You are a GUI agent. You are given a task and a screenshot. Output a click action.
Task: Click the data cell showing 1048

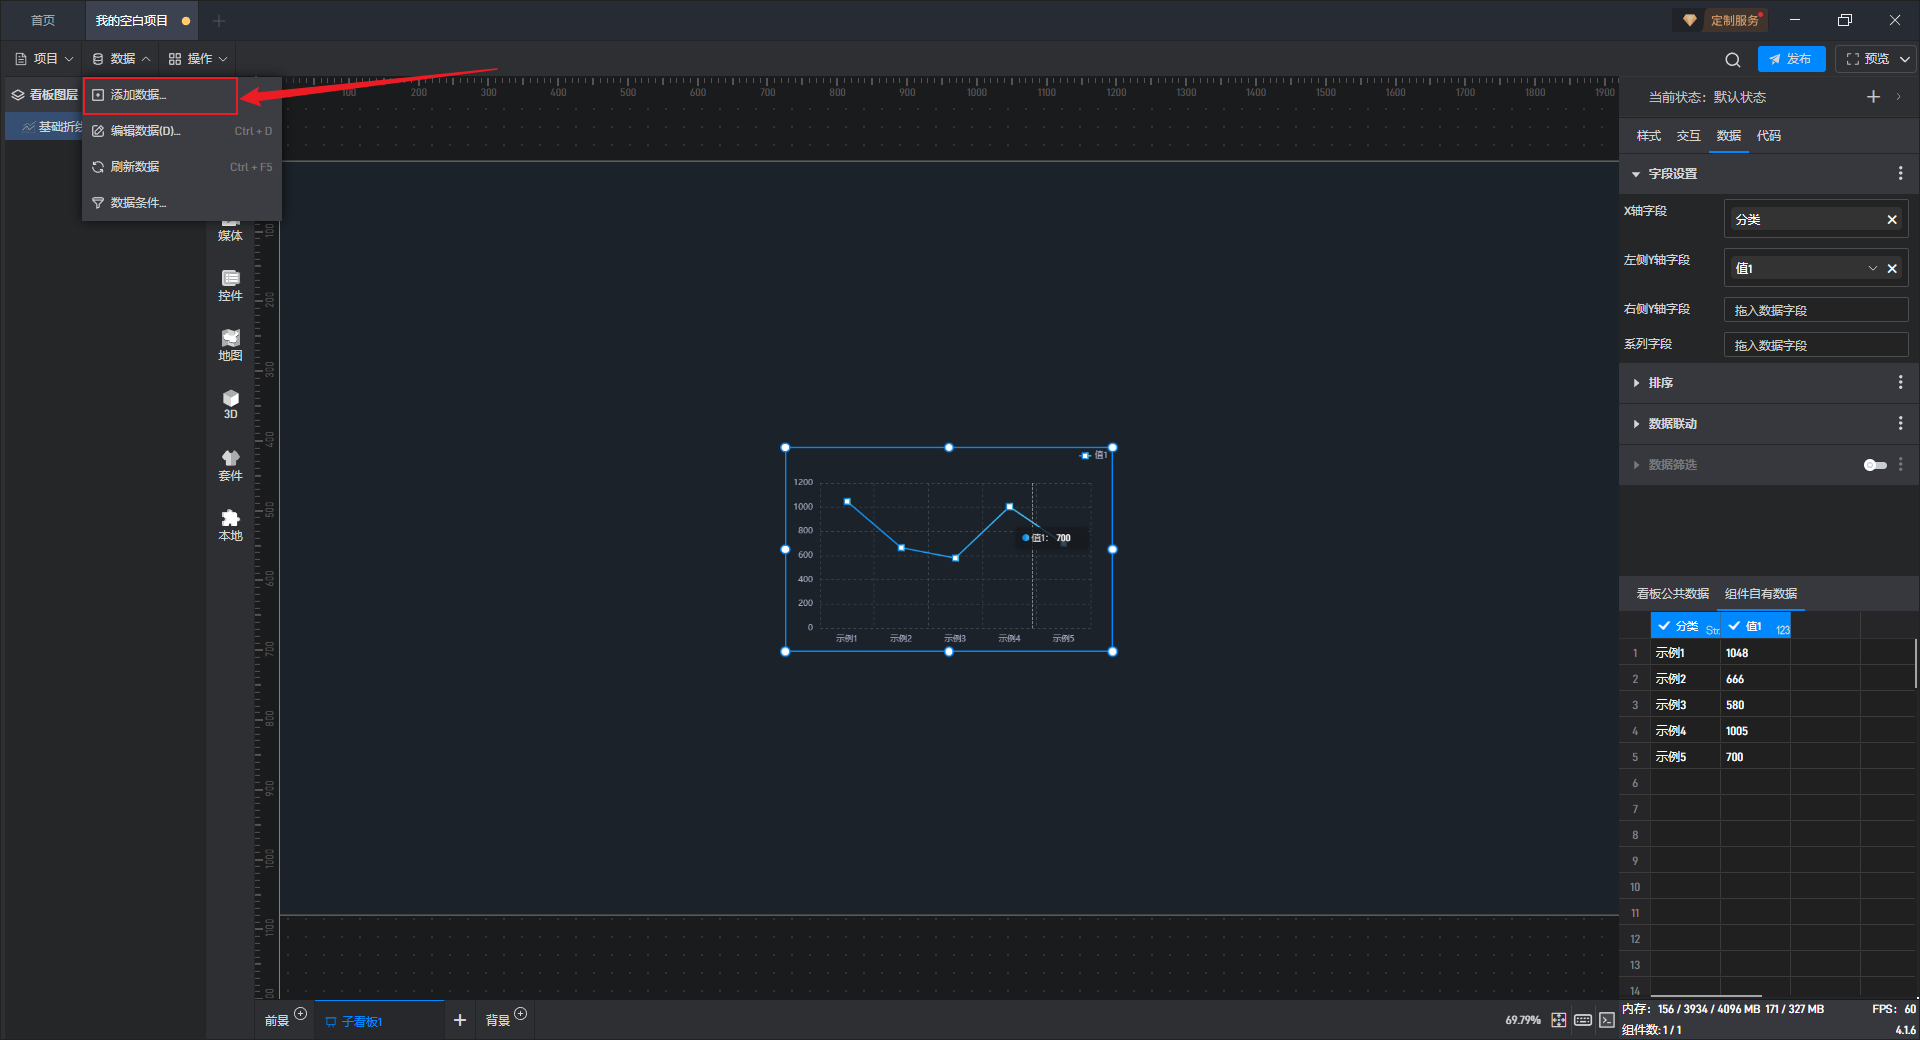(x=1755, y=653)
